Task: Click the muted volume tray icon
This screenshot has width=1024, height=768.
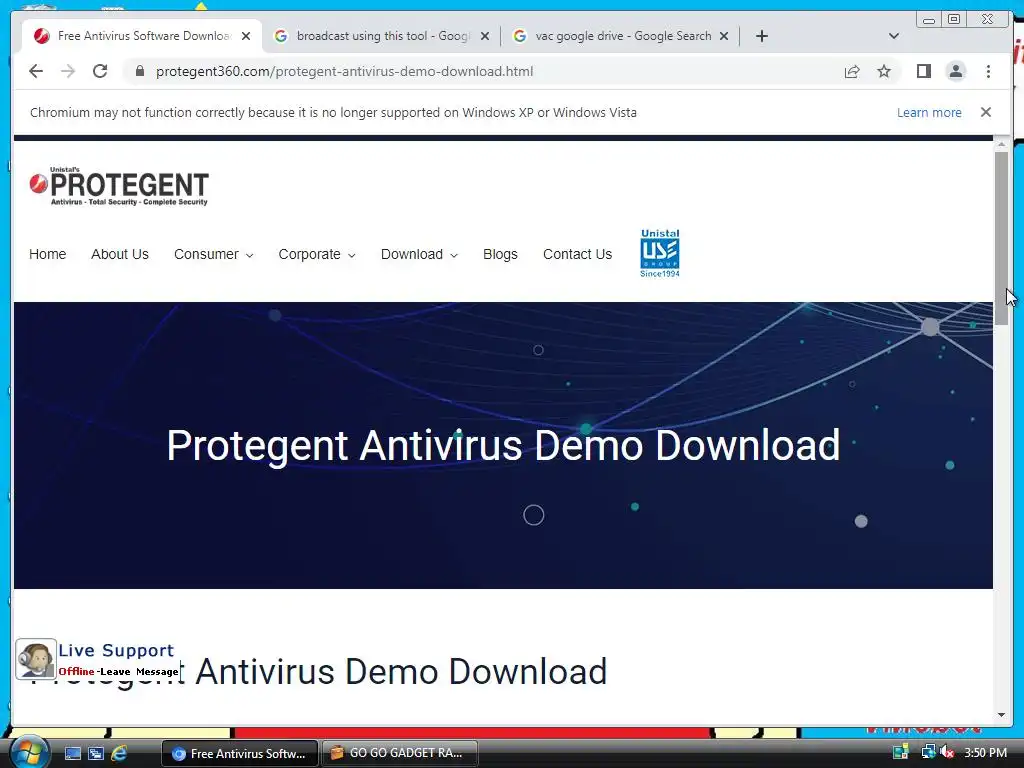Action: [x=946, y=752]
